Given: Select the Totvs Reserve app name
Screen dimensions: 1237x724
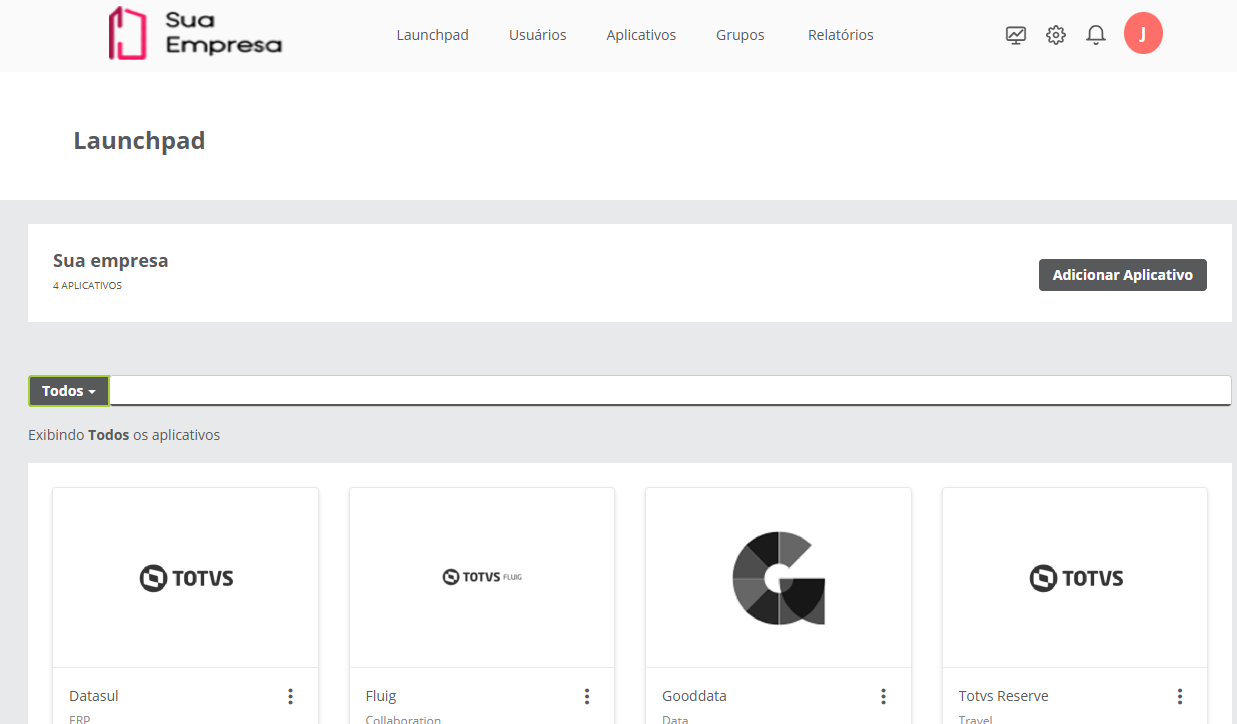Looking at the screenshot, I should pyautogui.click(x=1003, y=696).
